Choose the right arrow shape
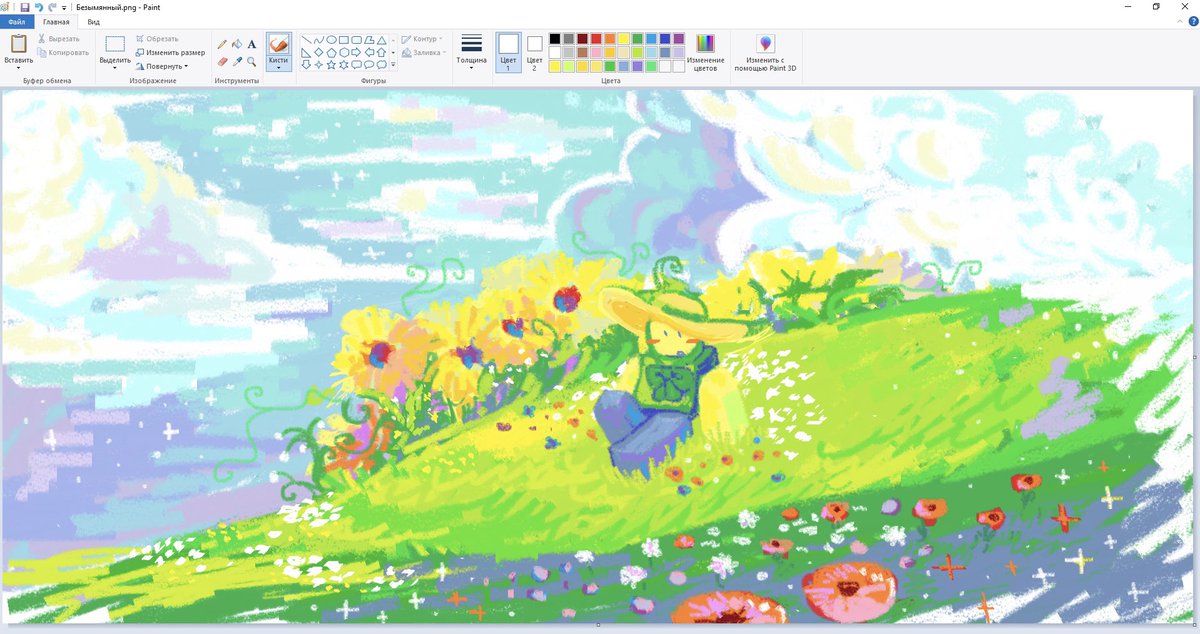Image resolution: width=1200 pixels, height=634 pixels. [x=356, y=52]
